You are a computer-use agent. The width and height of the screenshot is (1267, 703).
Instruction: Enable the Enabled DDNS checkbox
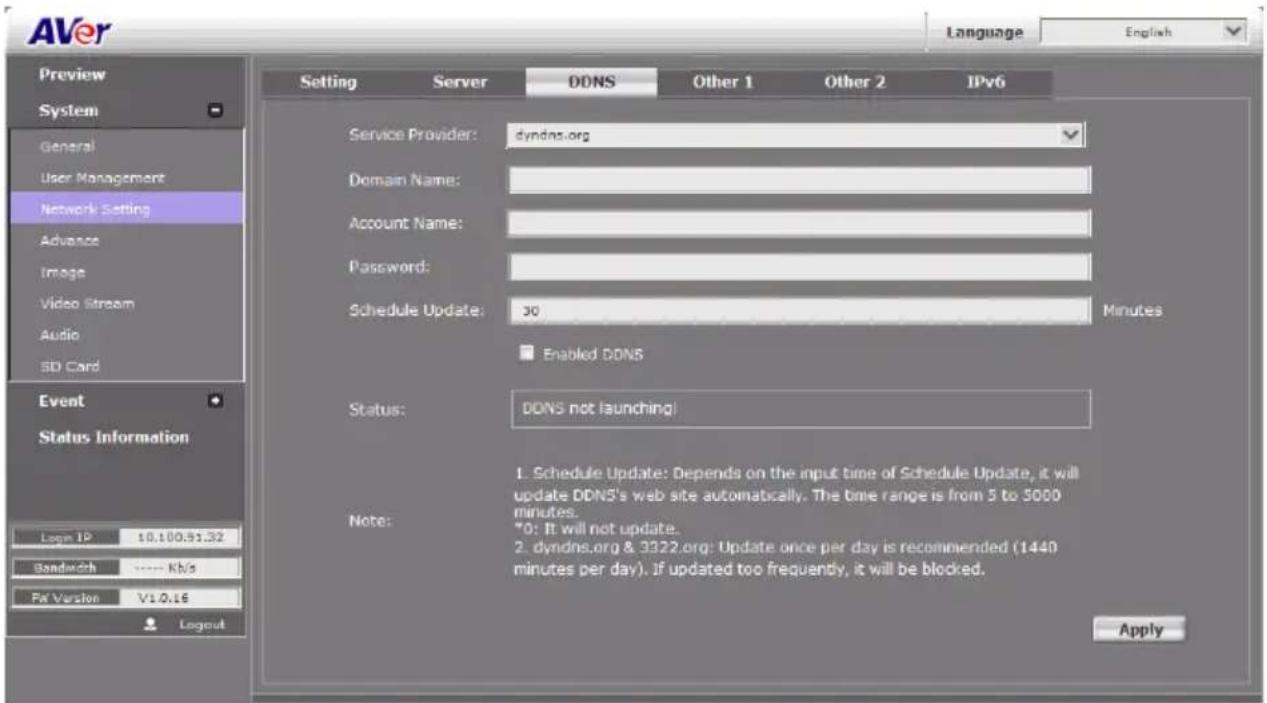click(x=525, y=353)
